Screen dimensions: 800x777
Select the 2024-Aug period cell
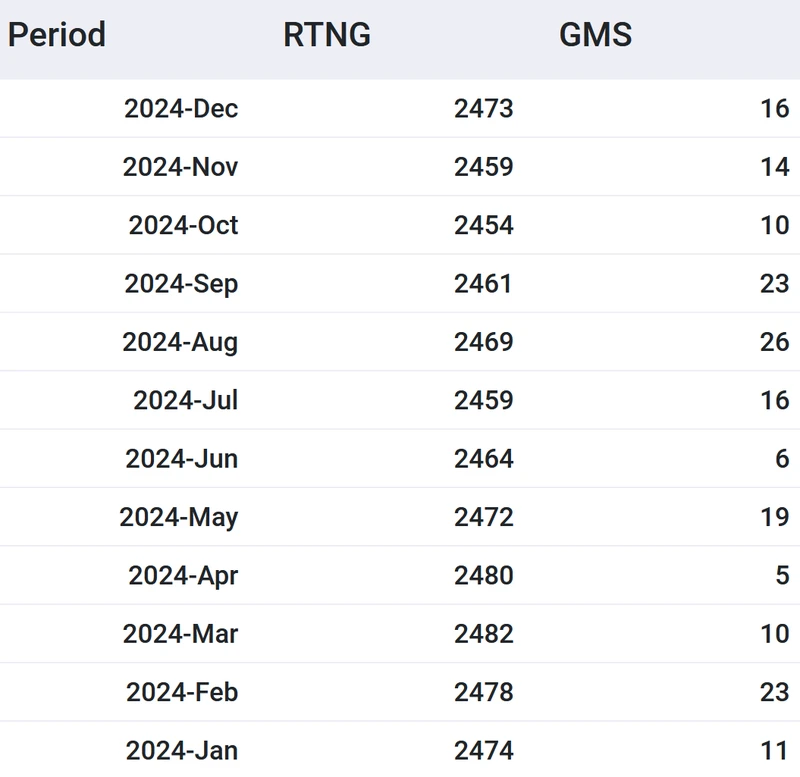point(180,342)
